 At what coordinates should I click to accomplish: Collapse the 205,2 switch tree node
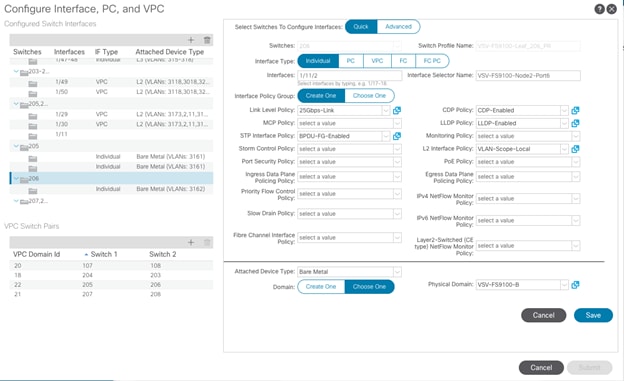point(16,104)
